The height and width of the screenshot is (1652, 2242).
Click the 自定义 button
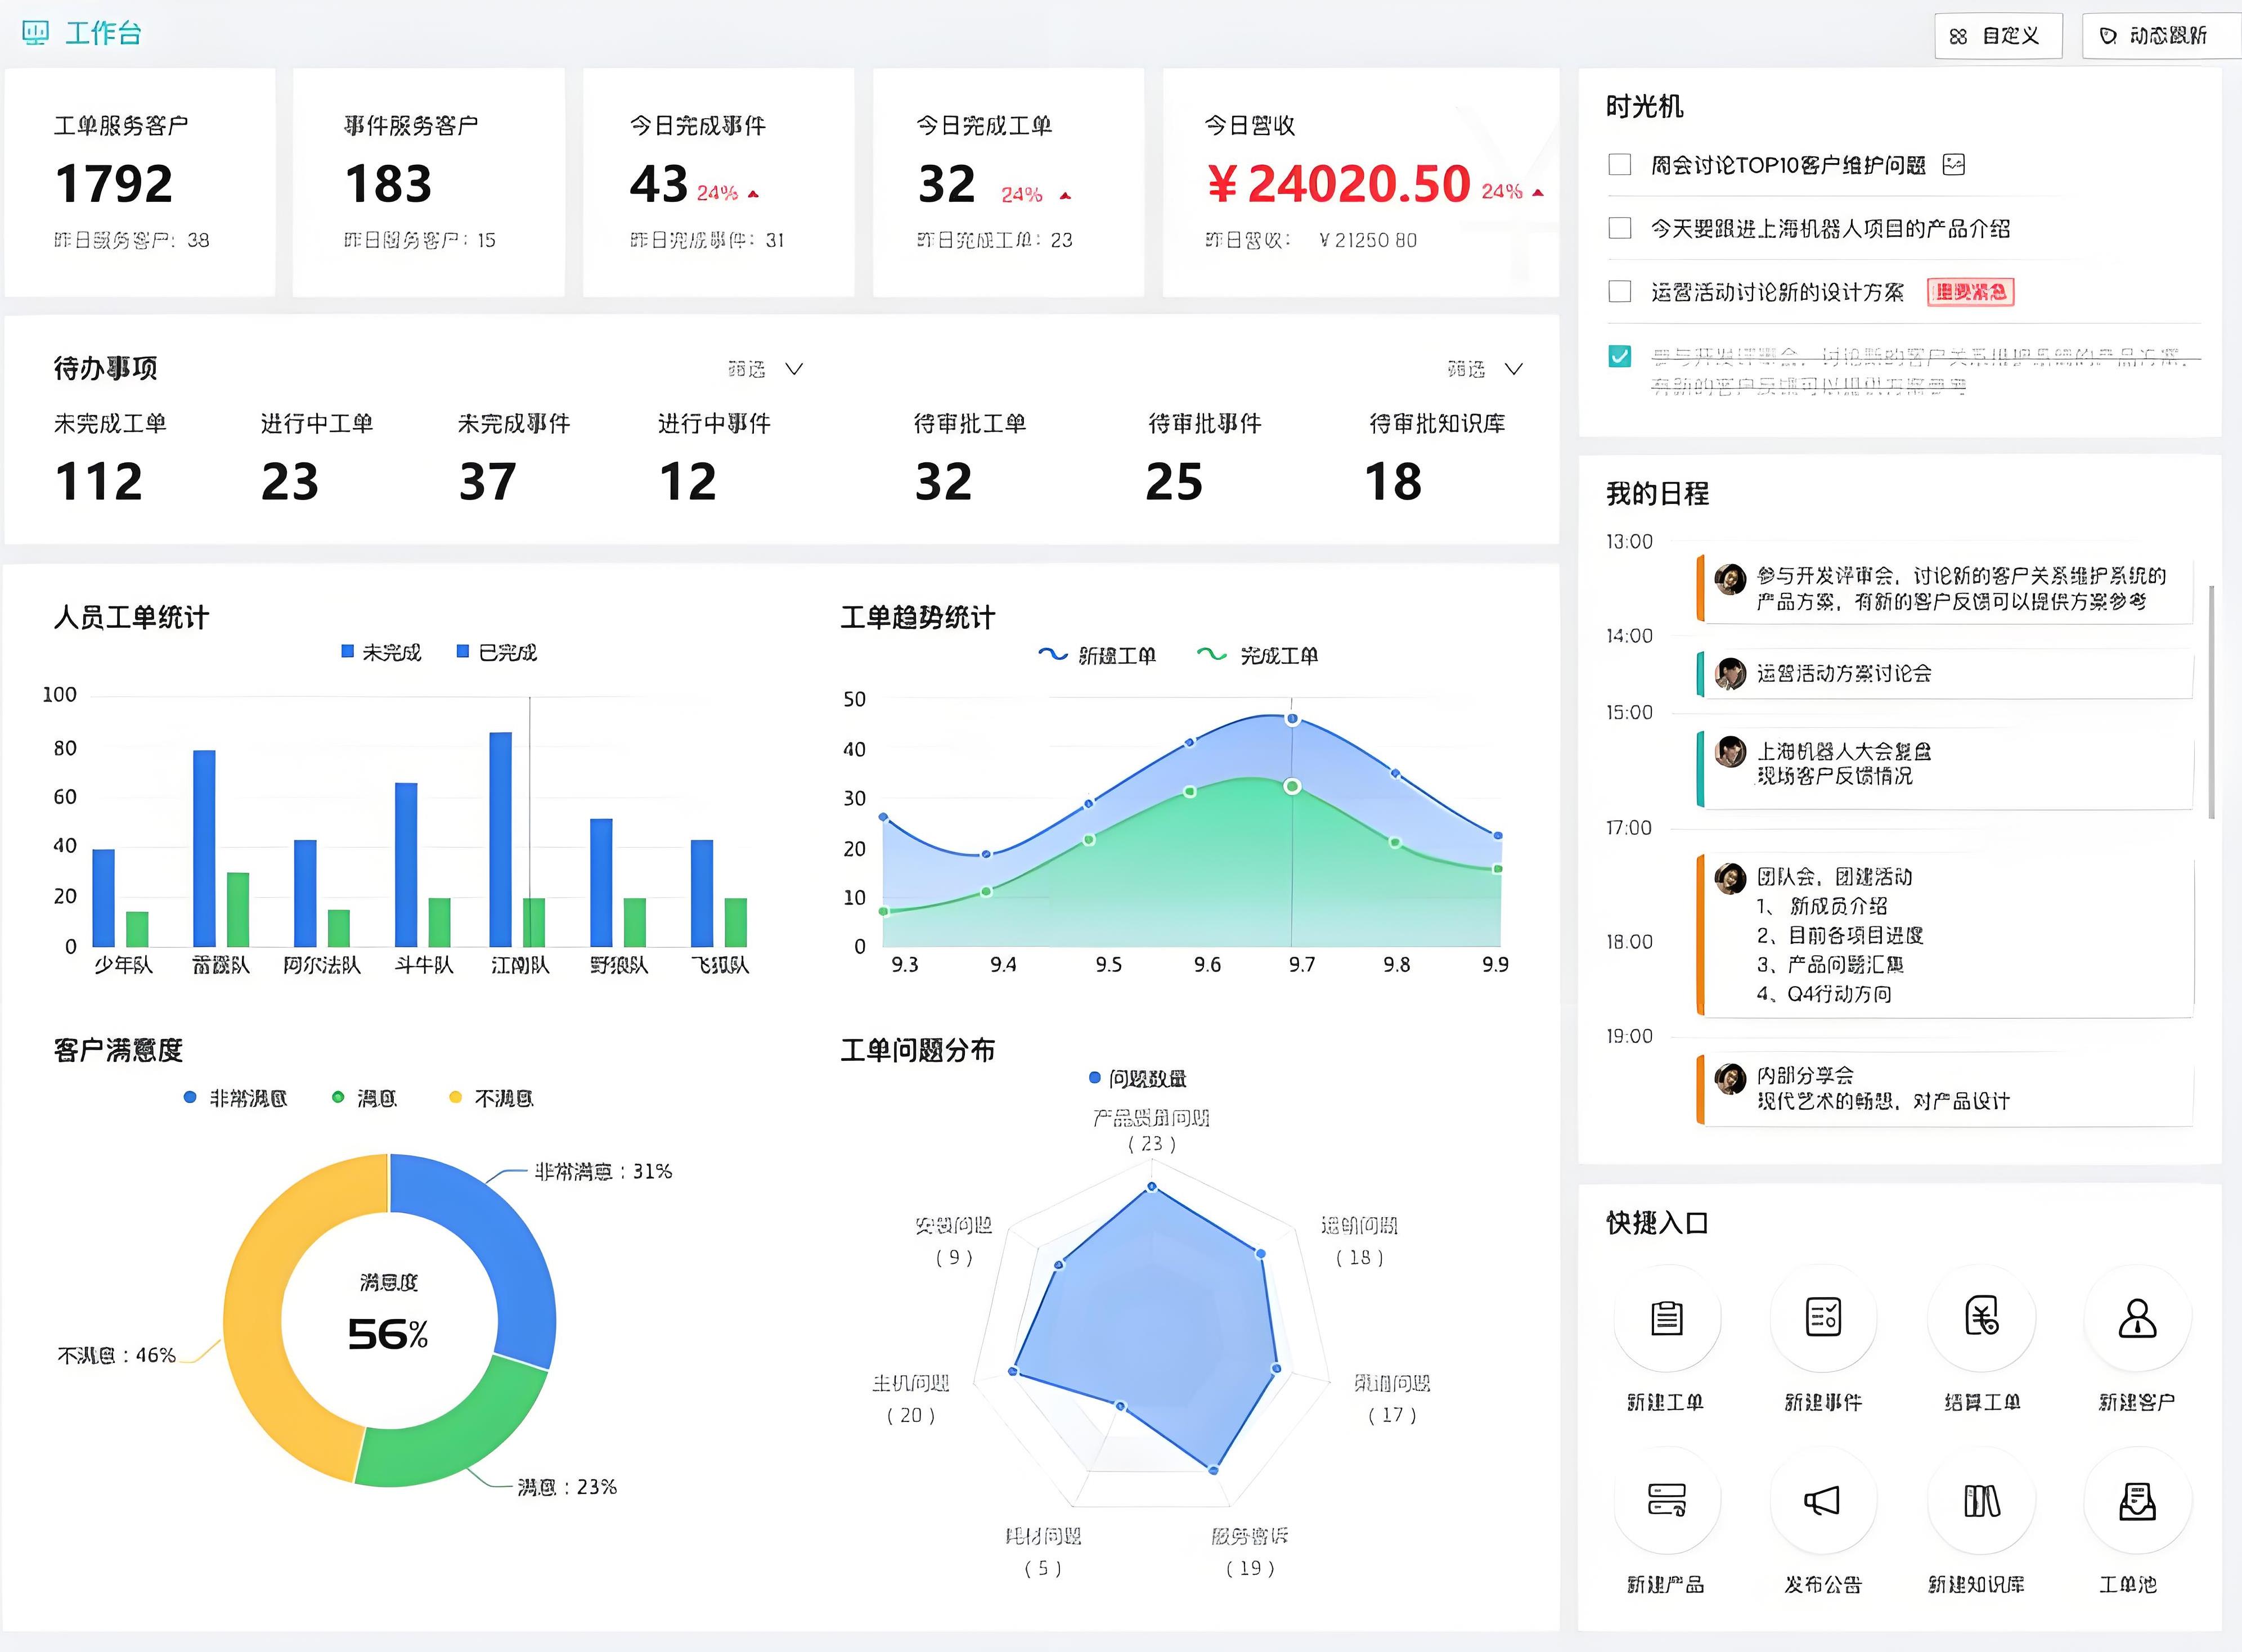[1997, 34]
